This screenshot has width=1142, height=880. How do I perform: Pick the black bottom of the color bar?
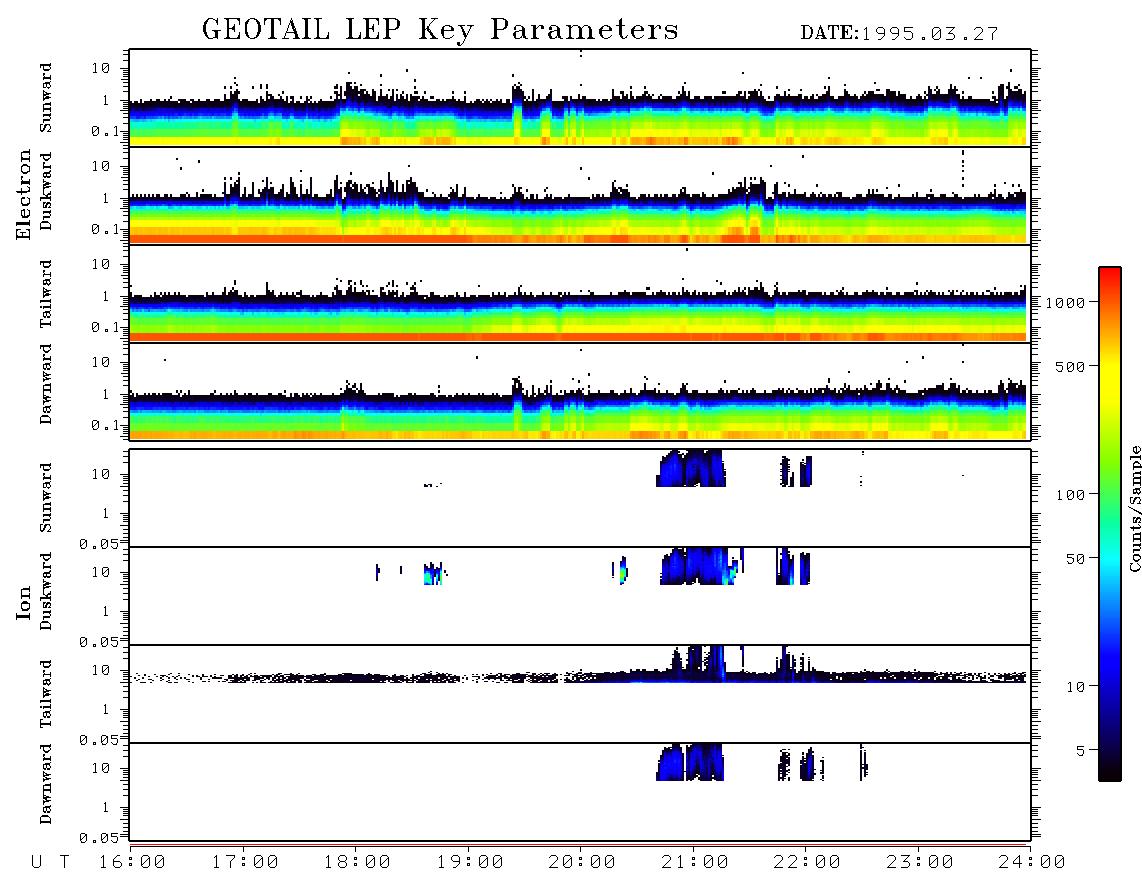pyautogui.click(x=1110, y=769)
